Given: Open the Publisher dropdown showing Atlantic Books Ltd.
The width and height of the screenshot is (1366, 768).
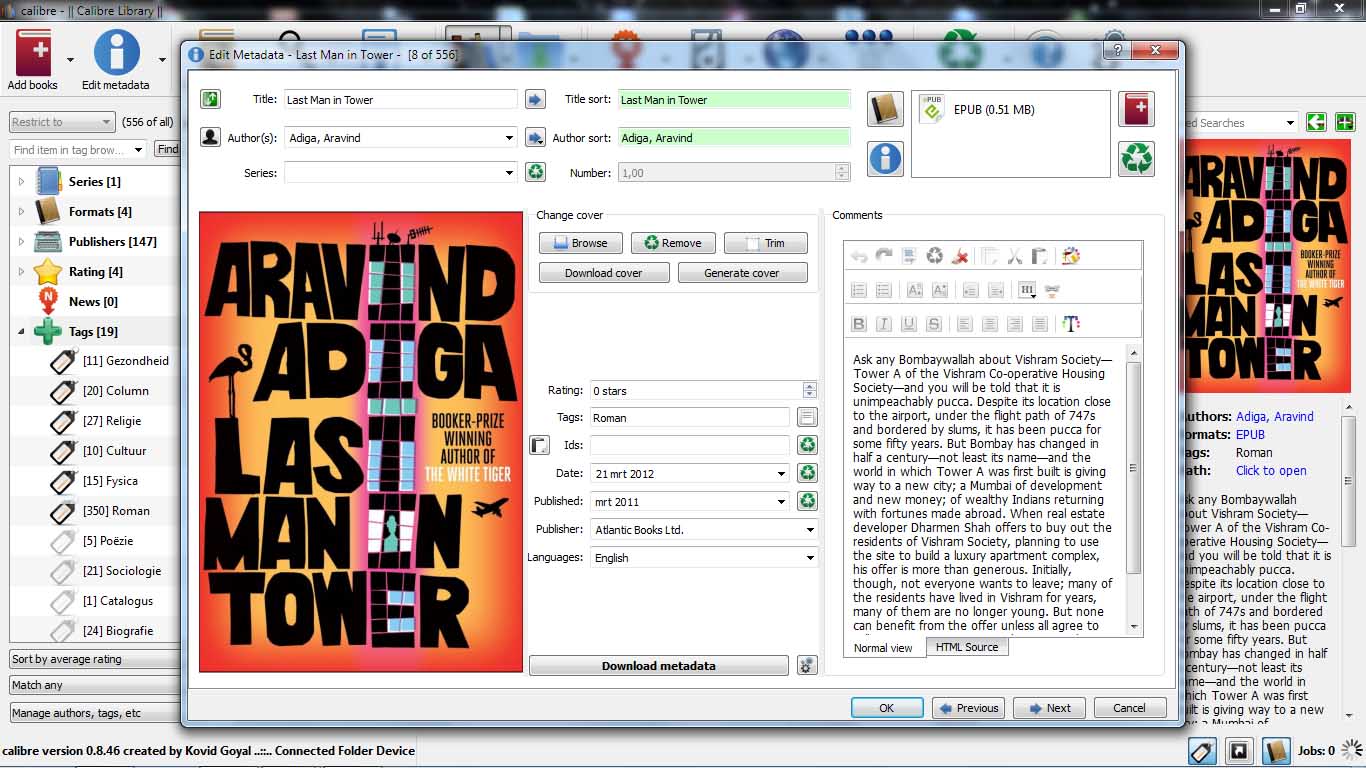Looking at the screenshot, I should click(810, 530).
